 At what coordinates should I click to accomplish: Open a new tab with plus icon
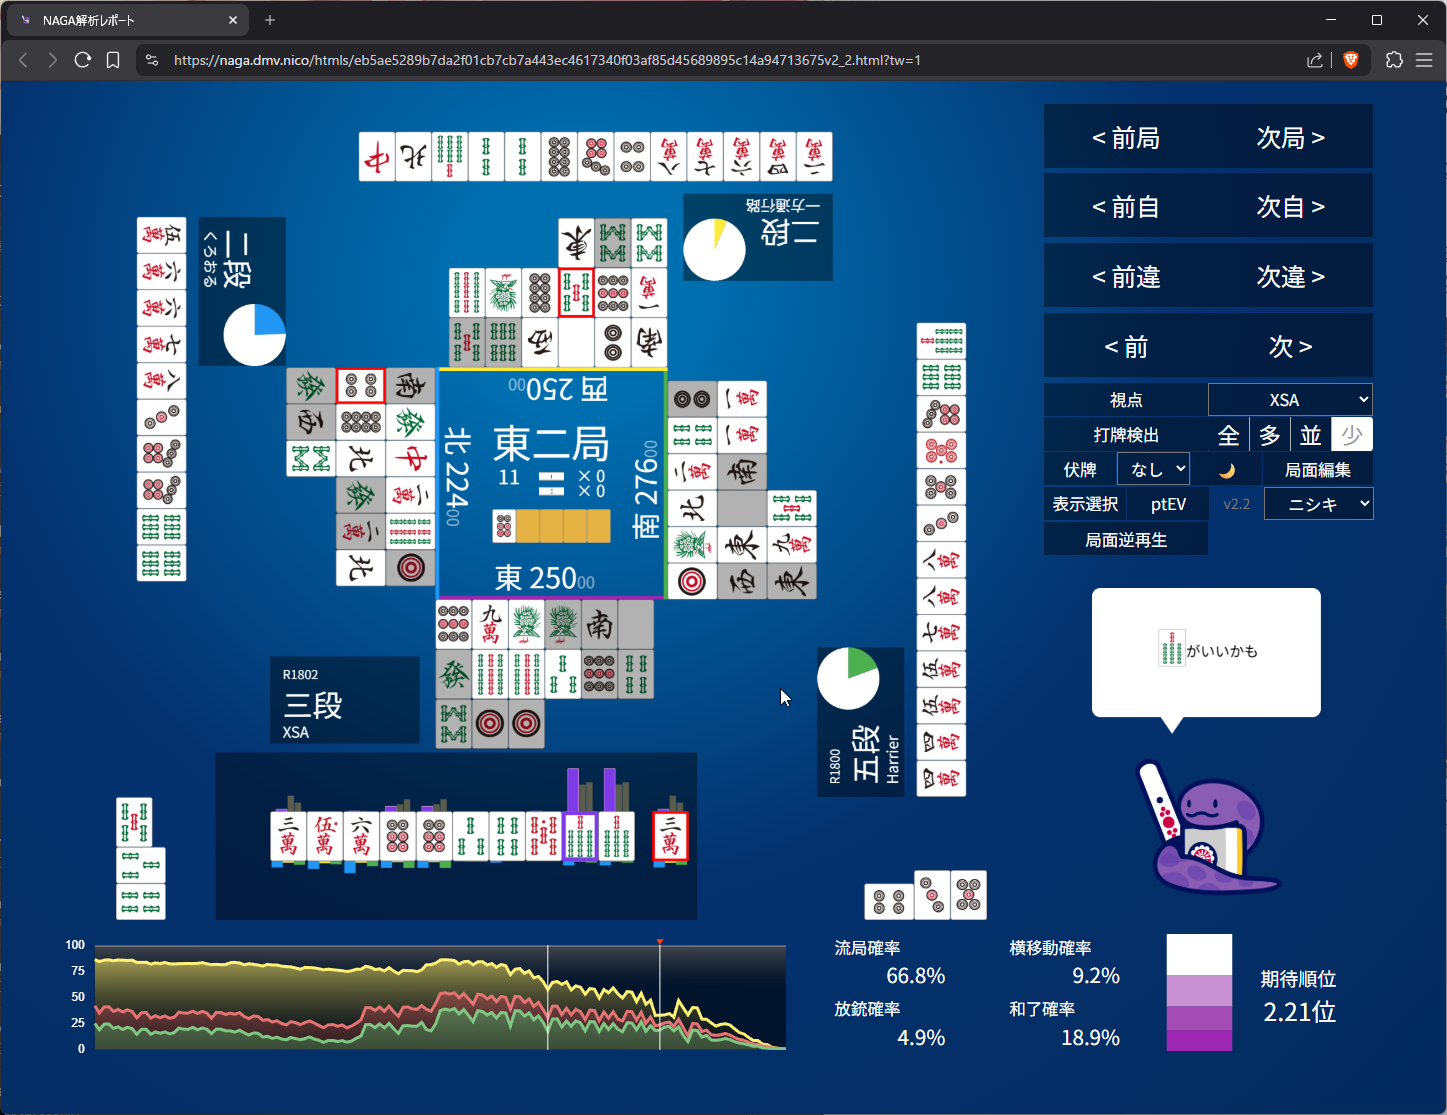tap(270, 20)
